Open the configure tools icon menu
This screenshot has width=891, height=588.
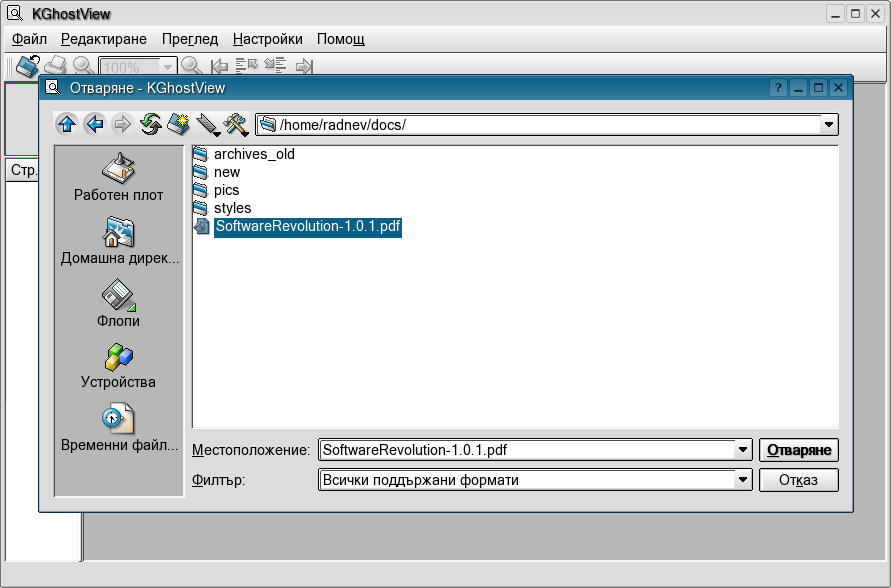pos(236,125)
